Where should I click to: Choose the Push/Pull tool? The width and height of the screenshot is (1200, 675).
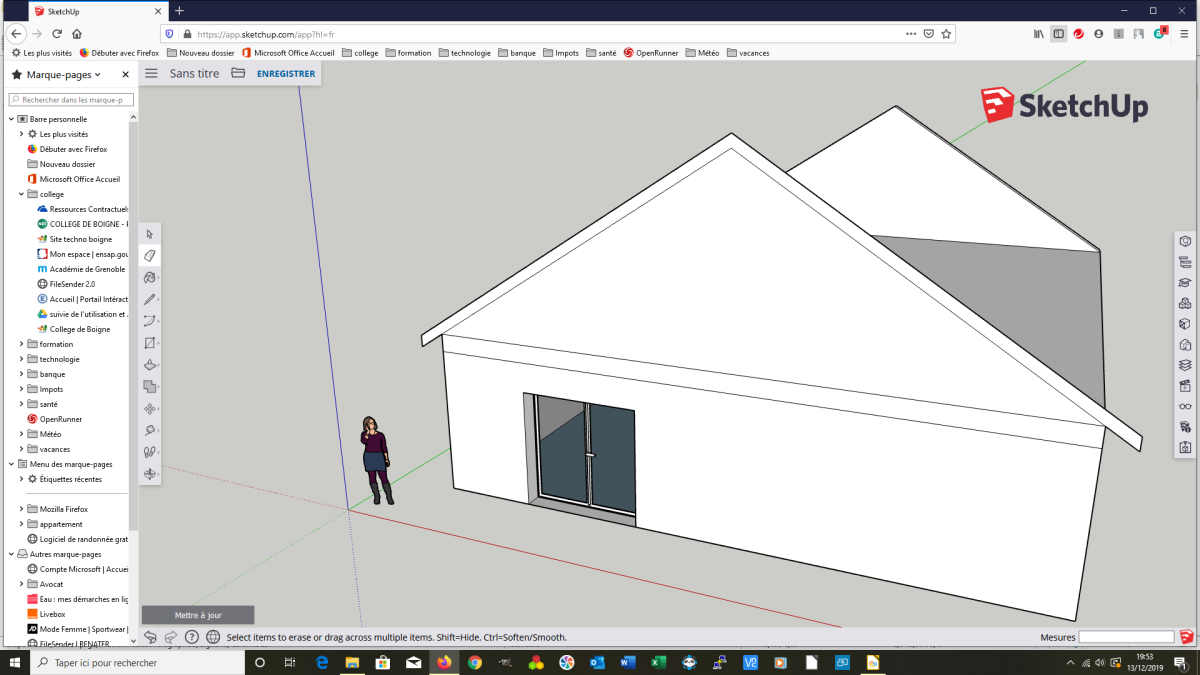click(149, 365)
